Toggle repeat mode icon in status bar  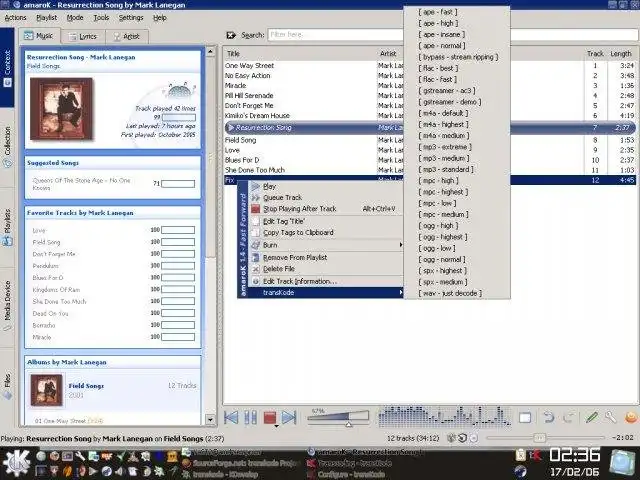pyautogui.click(x=462, y=438)
